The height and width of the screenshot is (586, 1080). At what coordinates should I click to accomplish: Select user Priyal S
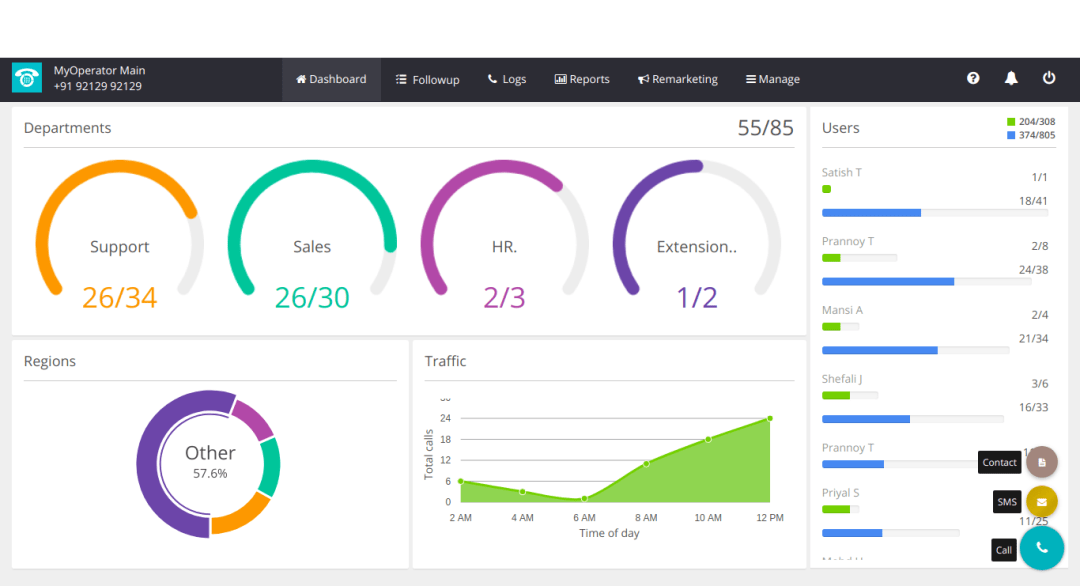point(840,493)
